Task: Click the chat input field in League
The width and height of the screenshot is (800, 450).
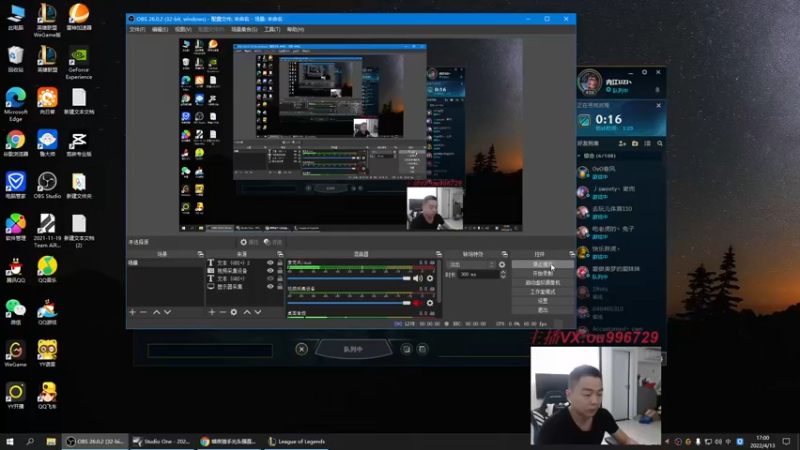Action: [210, 351]
